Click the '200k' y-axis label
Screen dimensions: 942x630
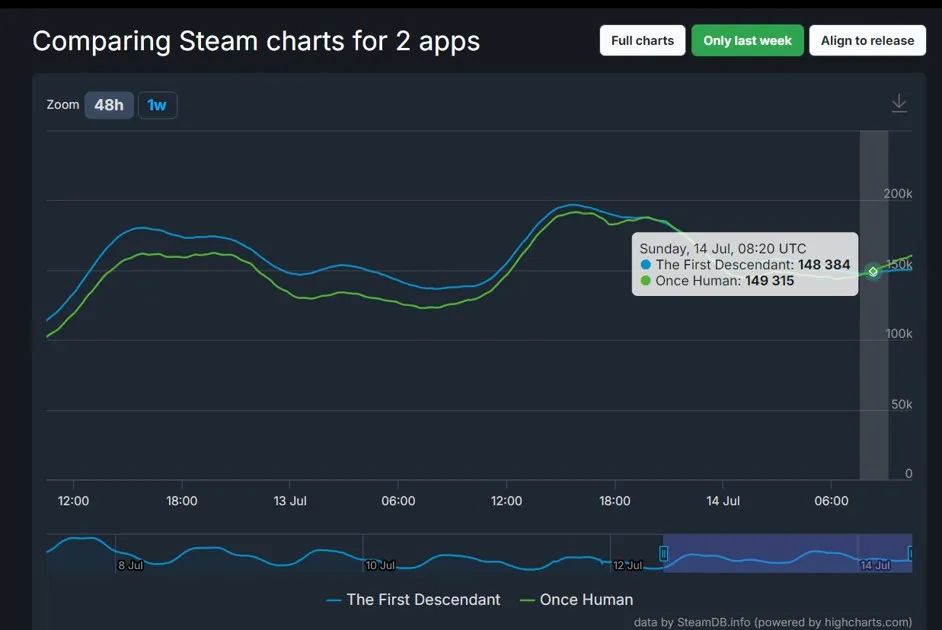click(x=898, y=193)
